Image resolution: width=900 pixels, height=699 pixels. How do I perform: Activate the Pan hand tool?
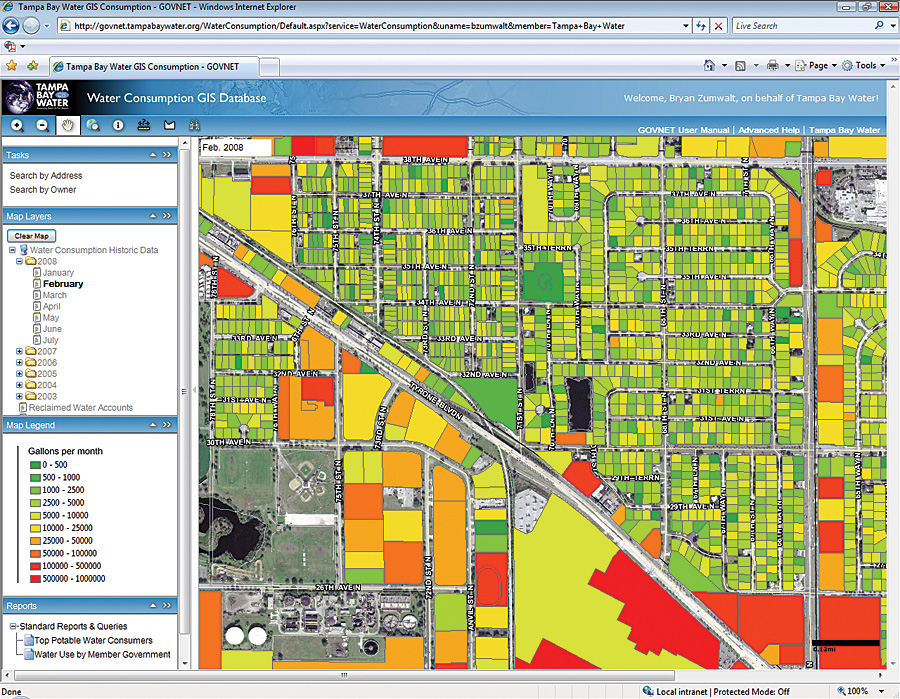tap(68, 125)
